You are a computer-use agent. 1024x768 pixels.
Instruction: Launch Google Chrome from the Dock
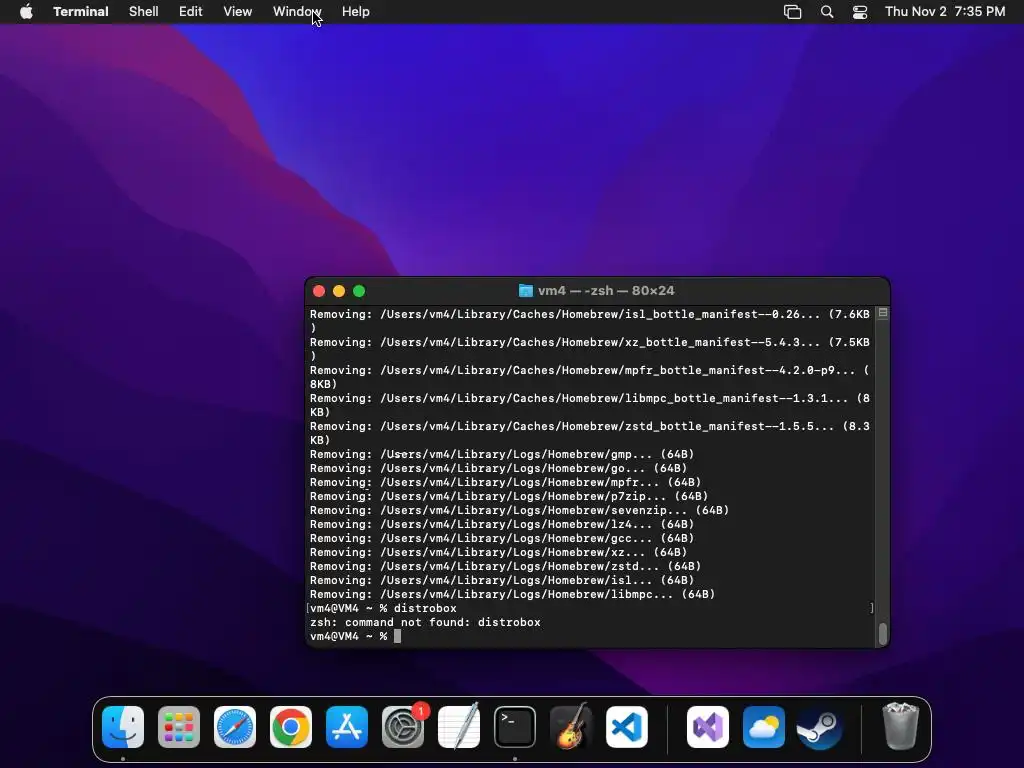tap(291, 727)
